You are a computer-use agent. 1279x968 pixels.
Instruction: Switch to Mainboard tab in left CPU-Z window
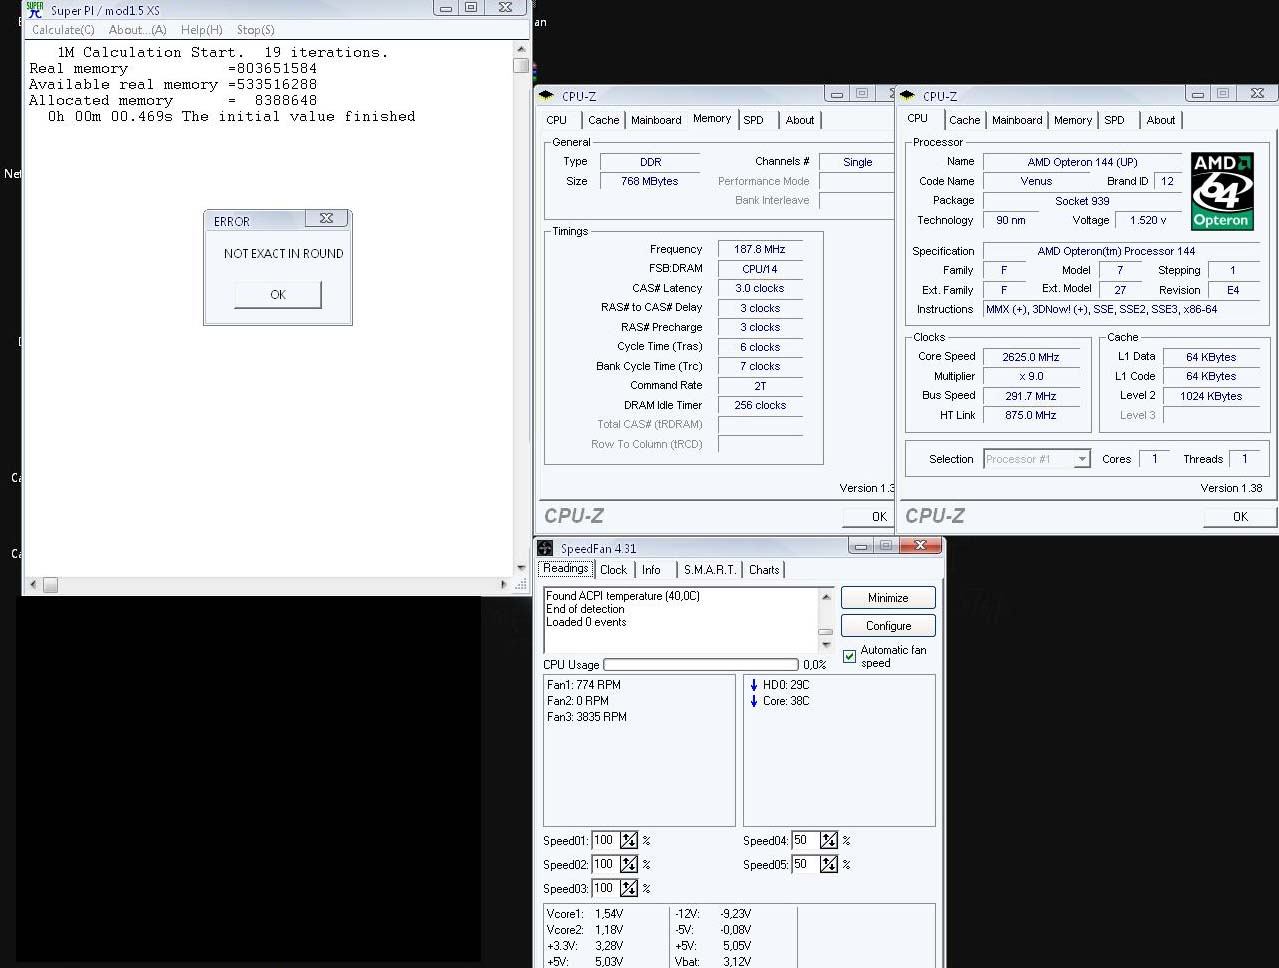click(656, 120)
